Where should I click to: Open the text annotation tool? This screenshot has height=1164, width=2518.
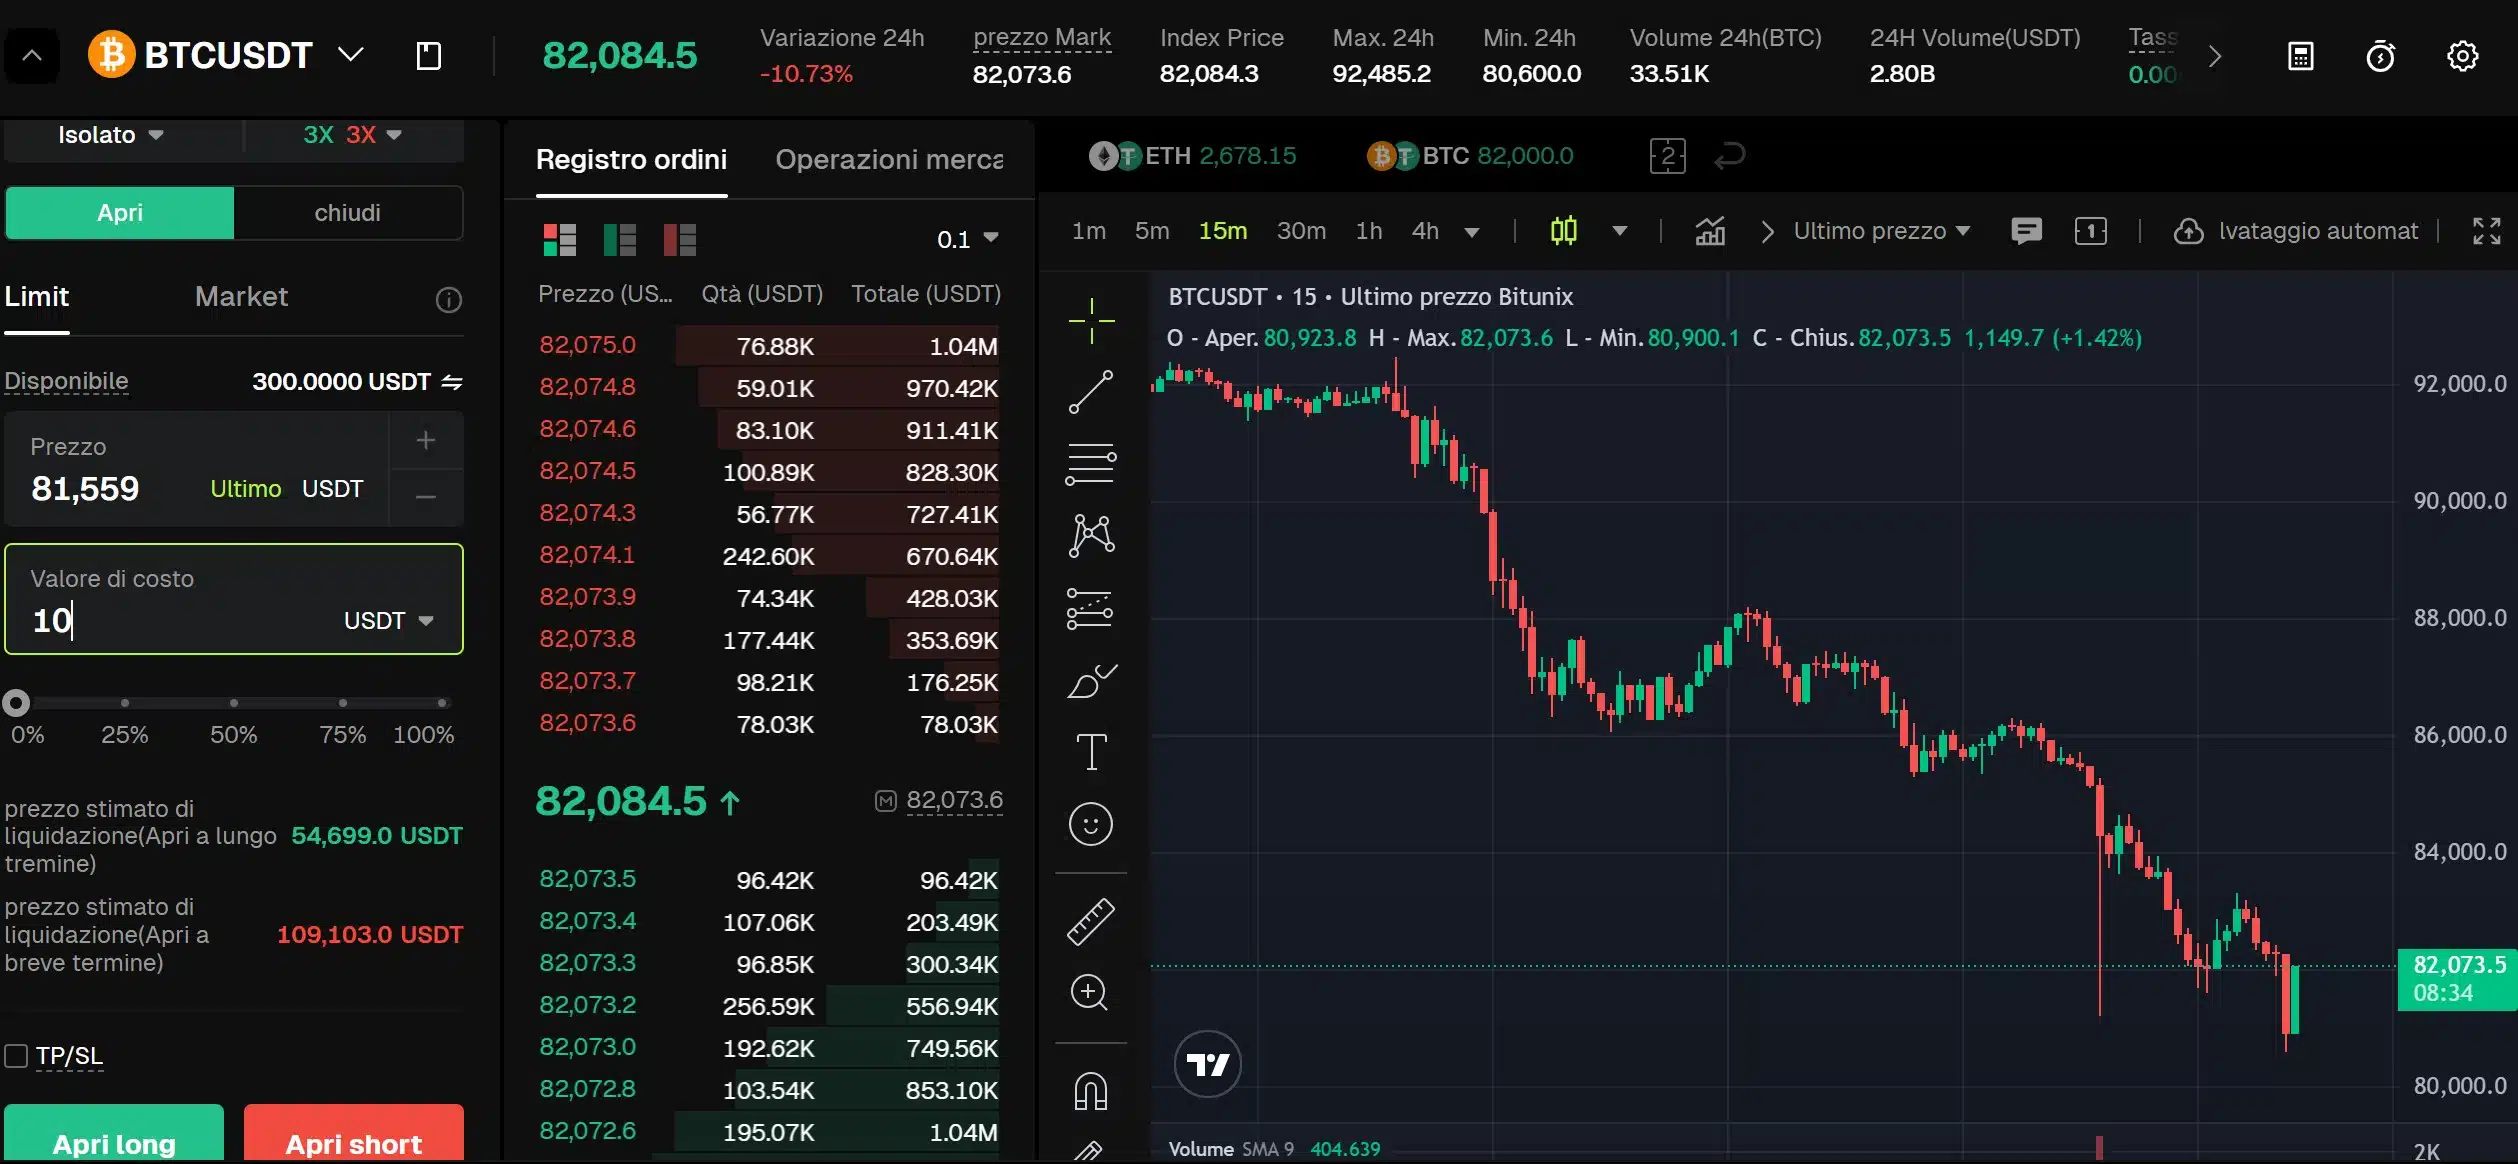(1090, 751)
